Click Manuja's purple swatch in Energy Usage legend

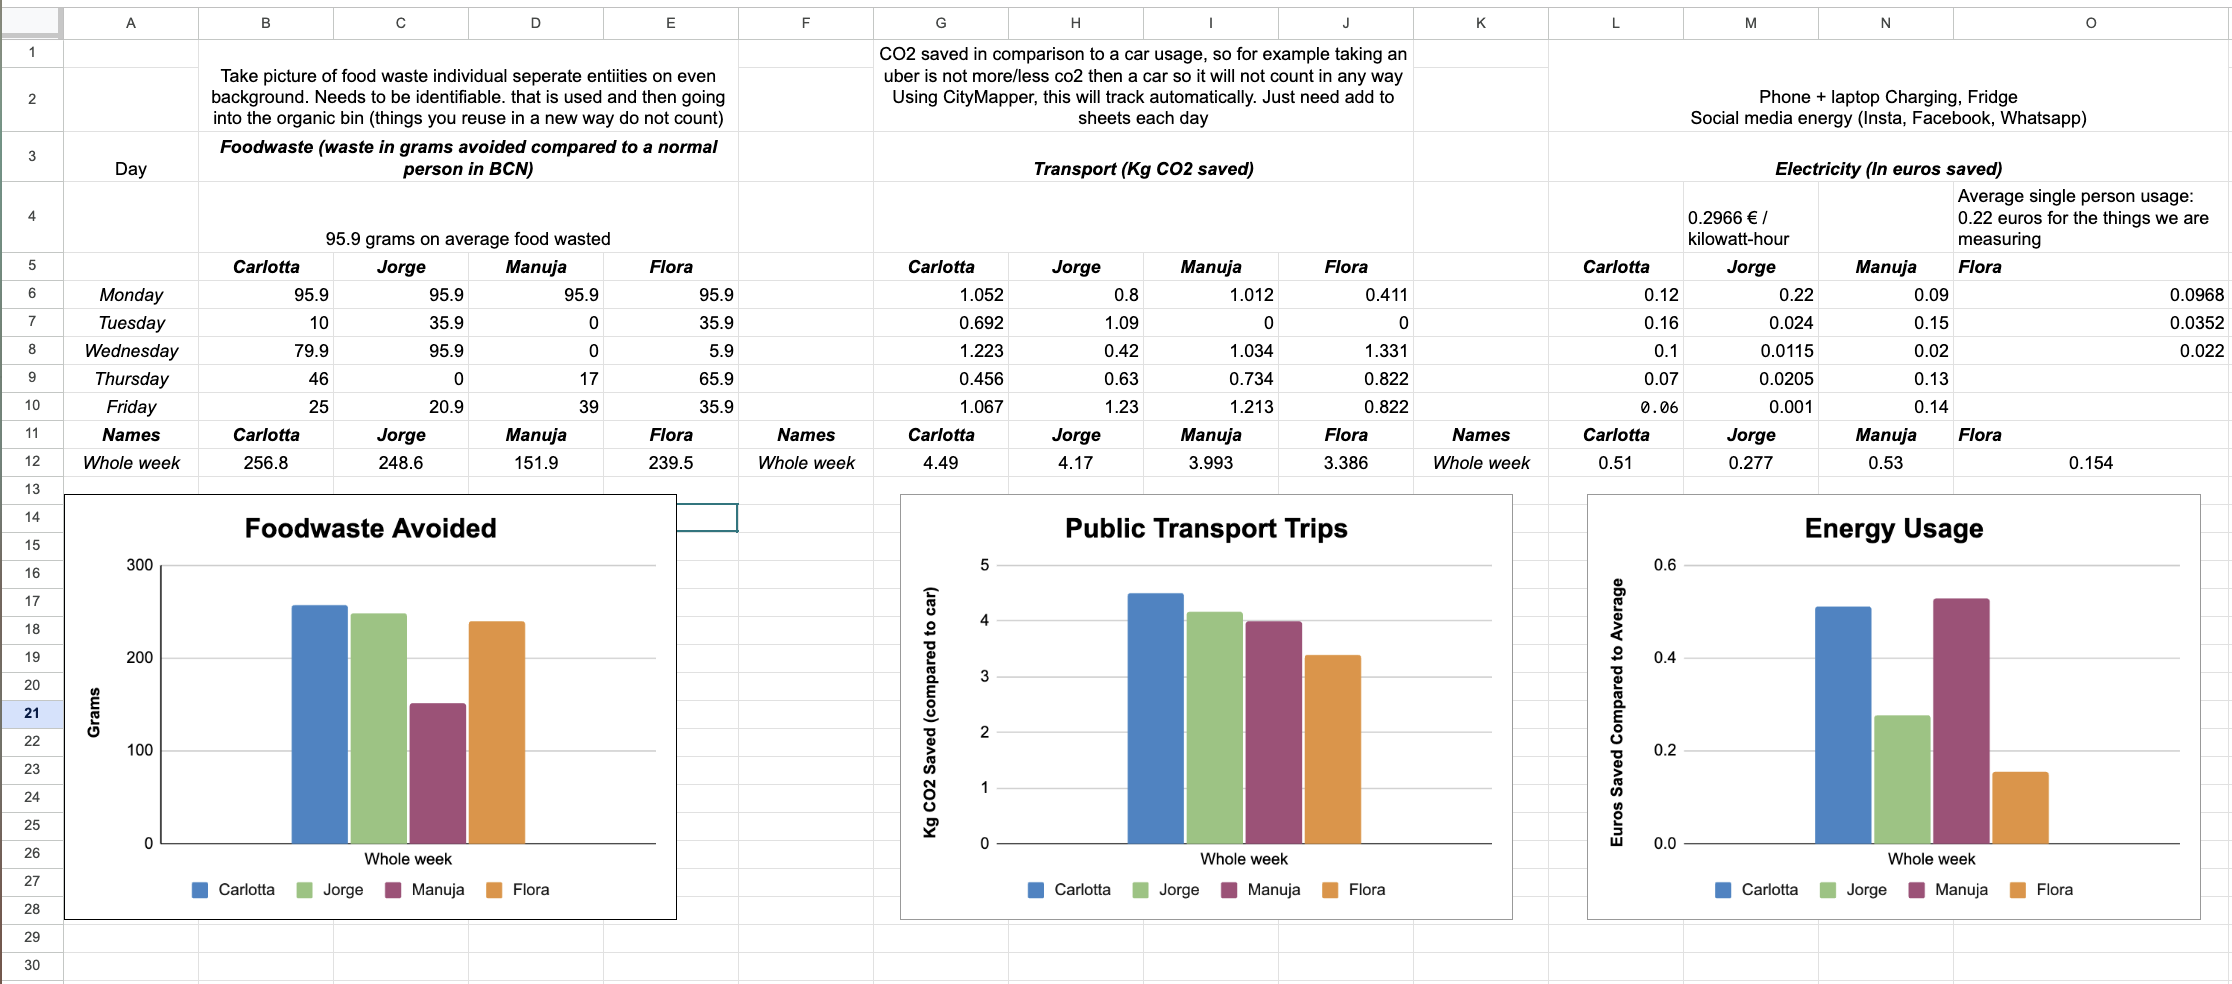[x=1917, y=890]
